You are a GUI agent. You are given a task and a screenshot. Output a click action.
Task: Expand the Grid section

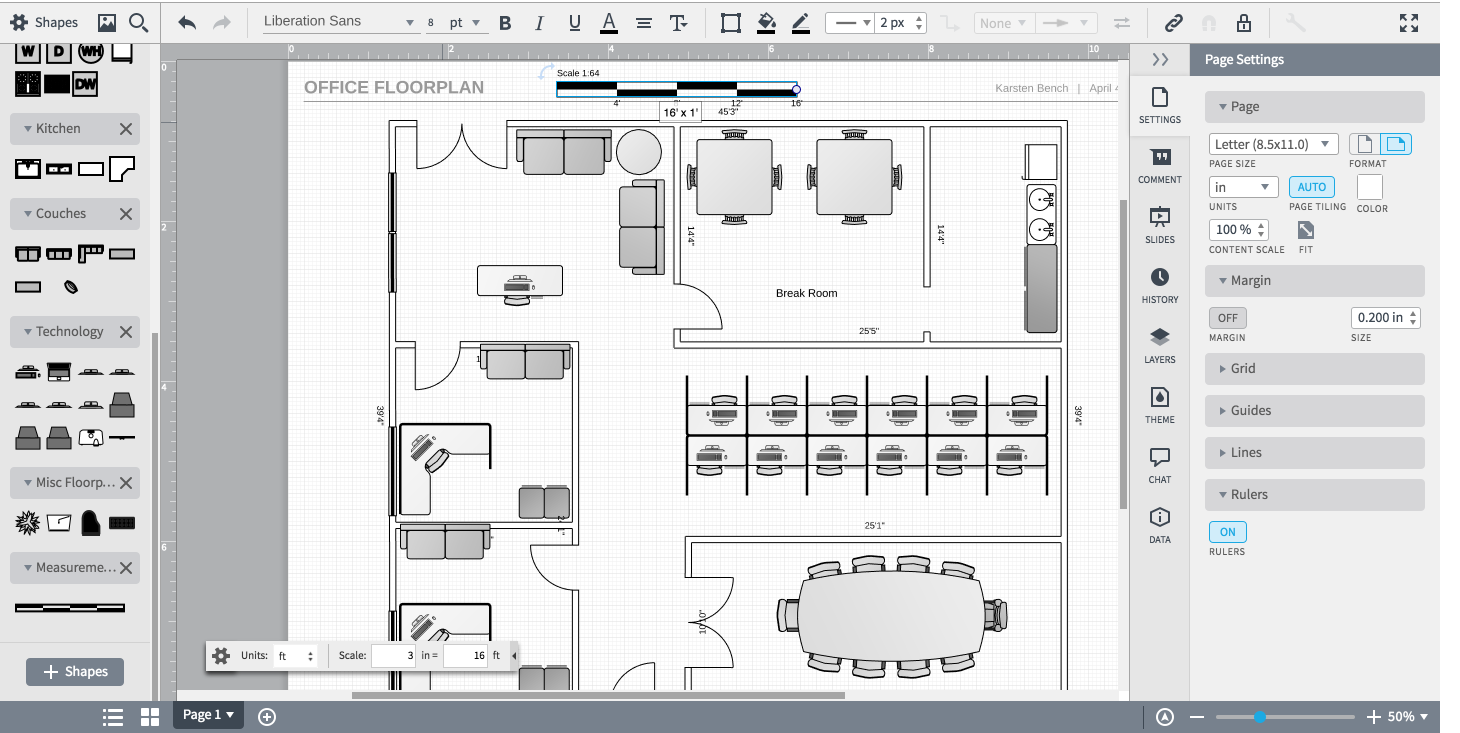coord(1314,368)
